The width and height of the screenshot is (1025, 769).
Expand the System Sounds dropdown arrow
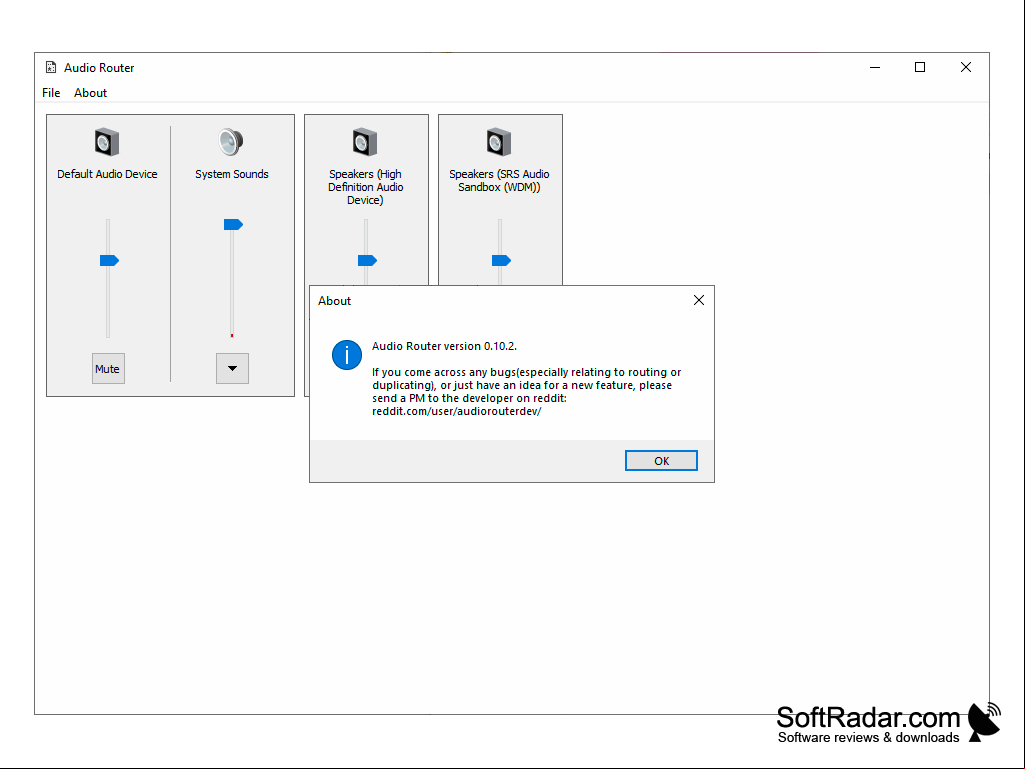click(232, 369)
